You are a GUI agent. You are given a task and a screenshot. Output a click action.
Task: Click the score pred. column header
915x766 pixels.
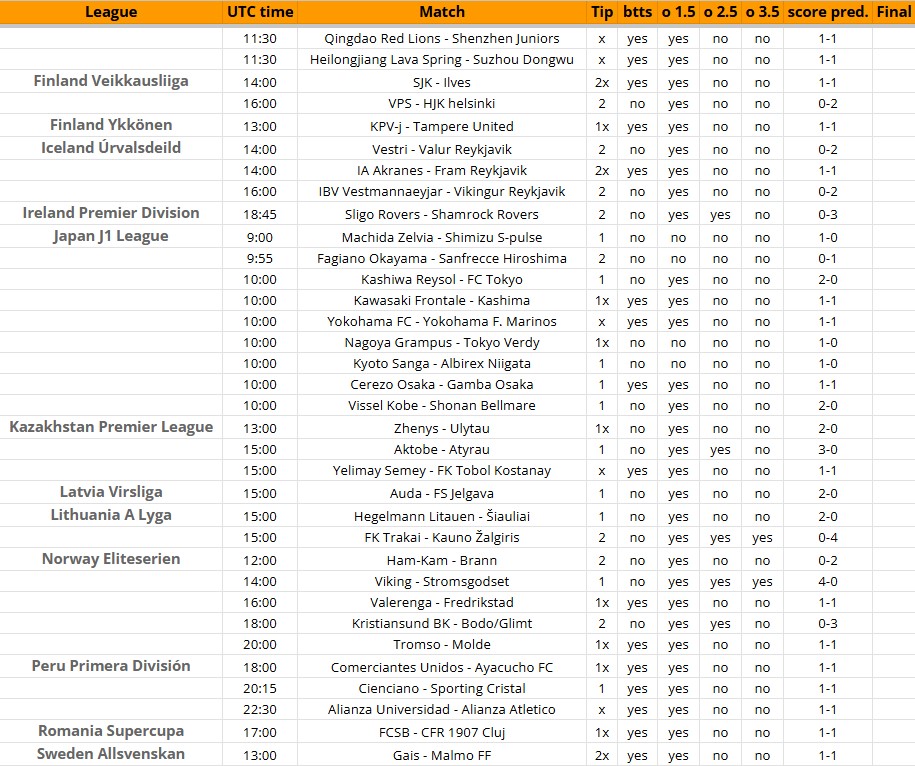click(827, 12)
